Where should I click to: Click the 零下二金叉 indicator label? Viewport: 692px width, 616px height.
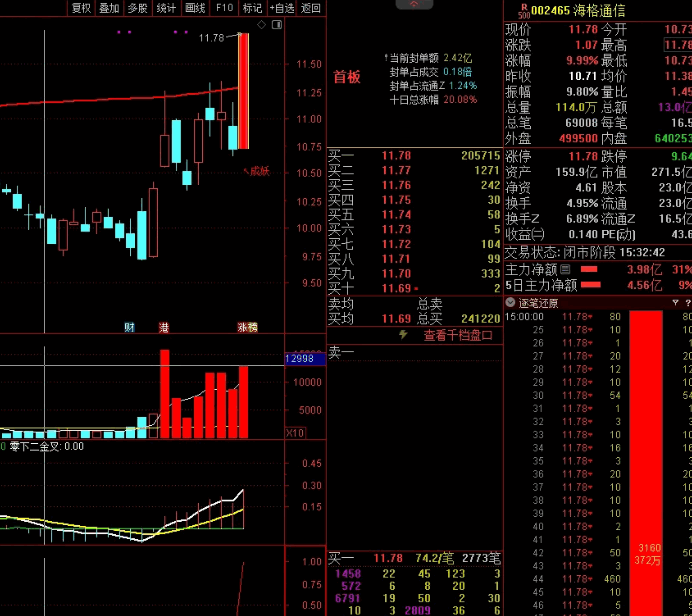point(46,446)
